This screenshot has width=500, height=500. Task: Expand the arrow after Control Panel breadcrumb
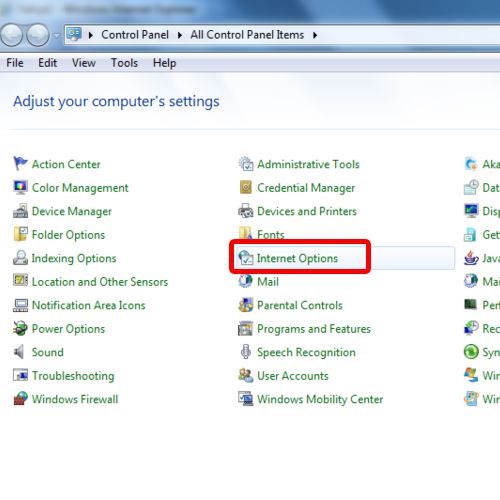pyautogui.click(x=180, y=35)
